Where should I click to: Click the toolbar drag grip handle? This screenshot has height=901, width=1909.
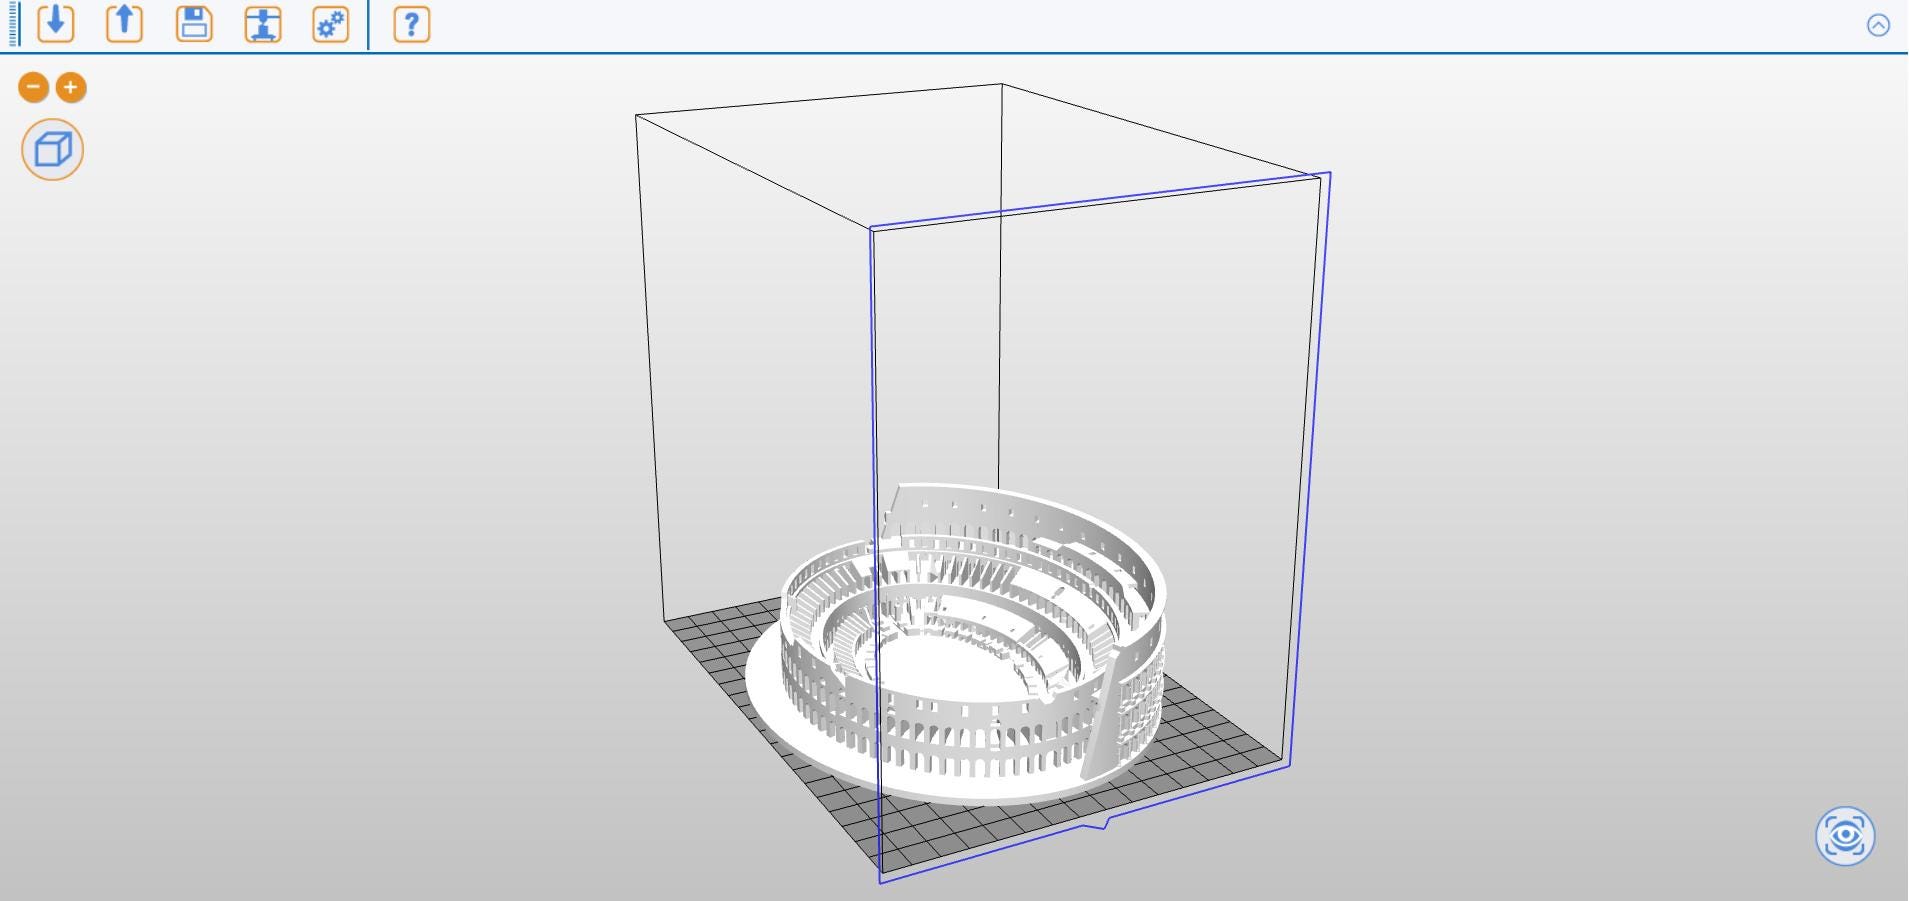click(x=10, y=25)
